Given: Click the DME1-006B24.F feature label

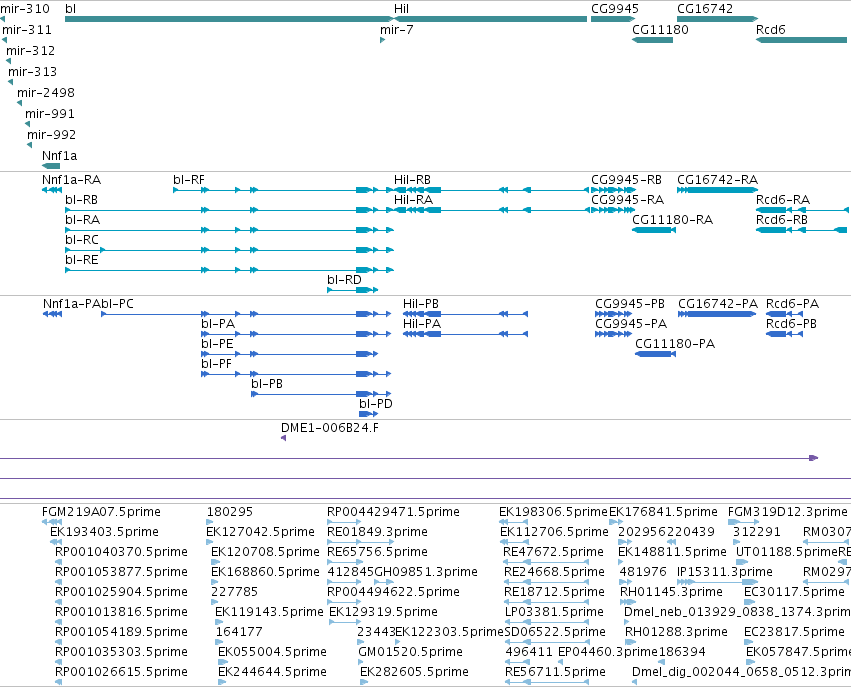Looking at the screenshot, I should [330, 428].
